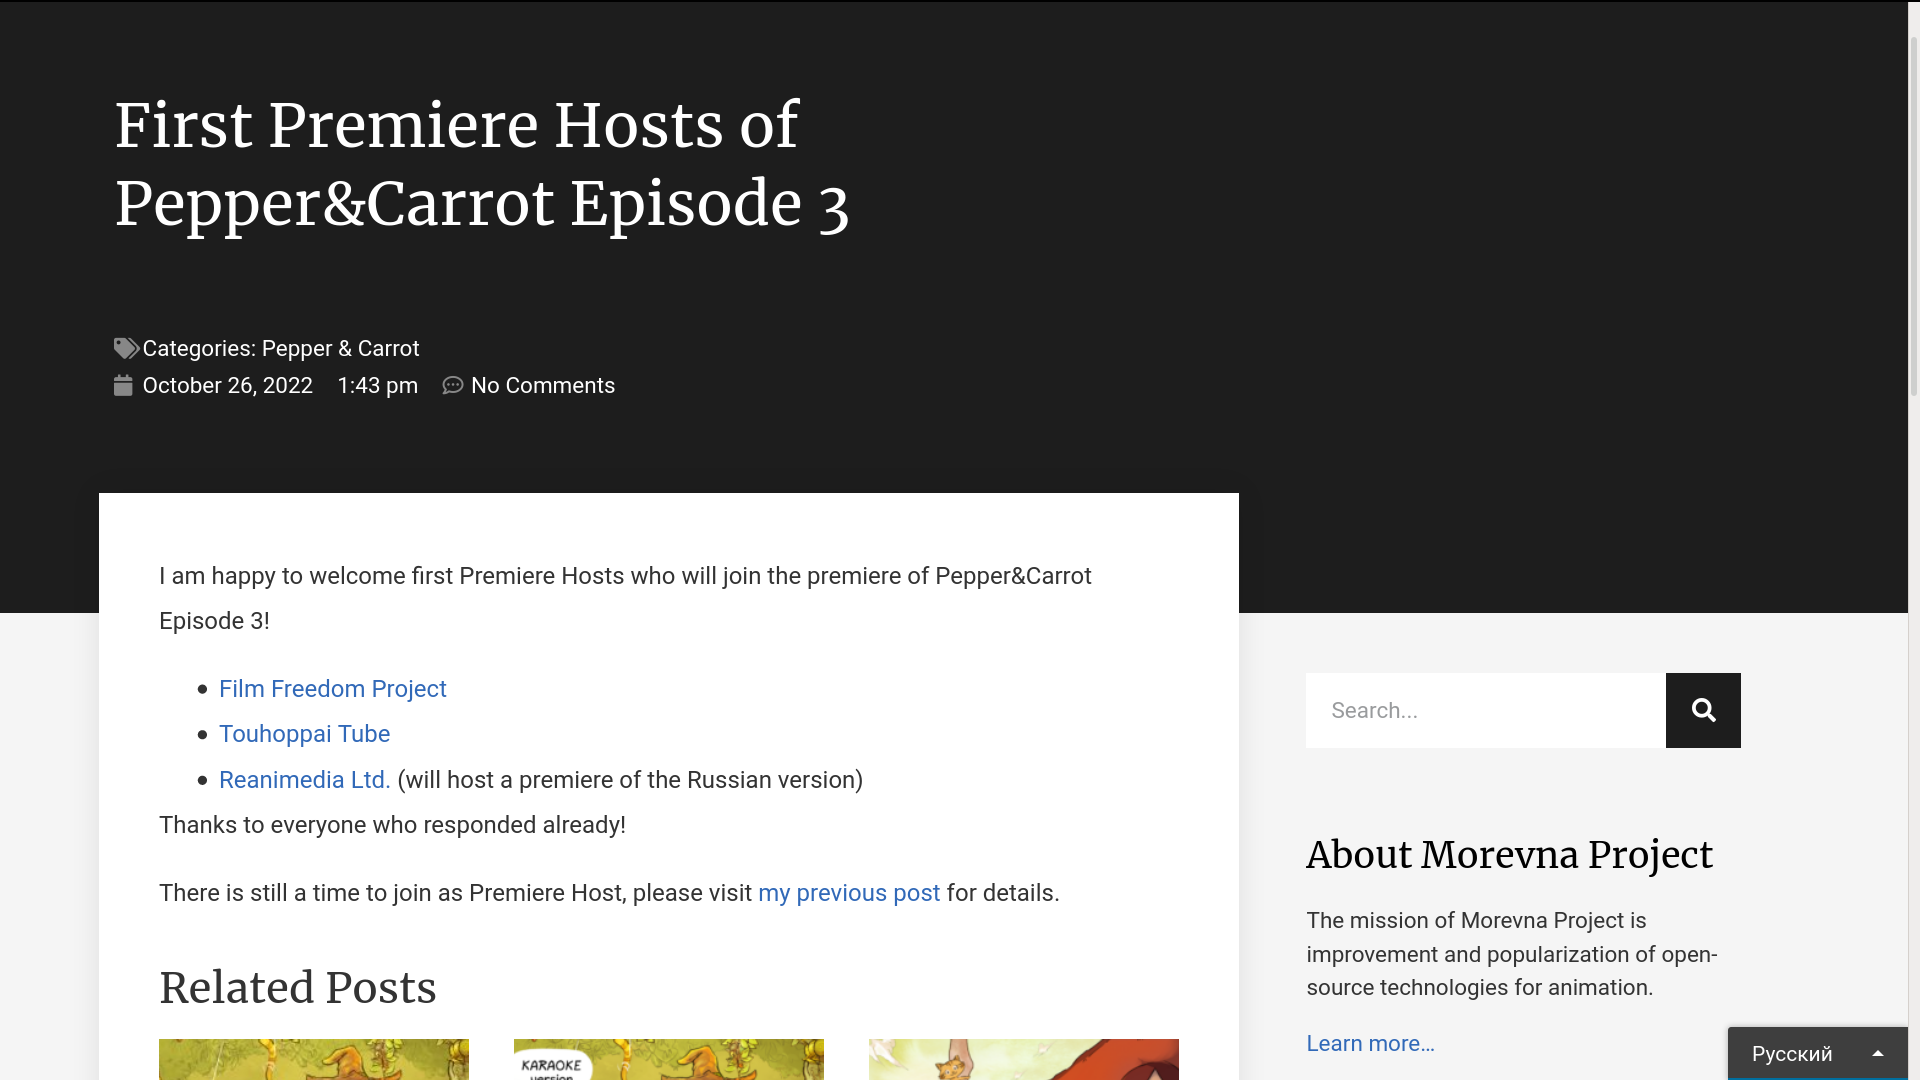
Task: Type in the Search input field
Action: coord(1485,710)
